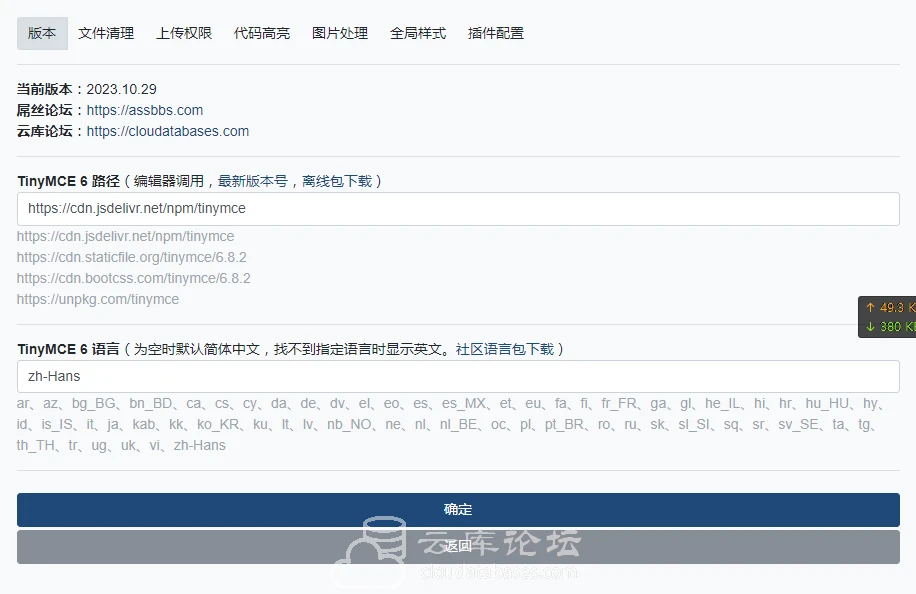Click the zh-Hans language code in list

tap(200, 446)
